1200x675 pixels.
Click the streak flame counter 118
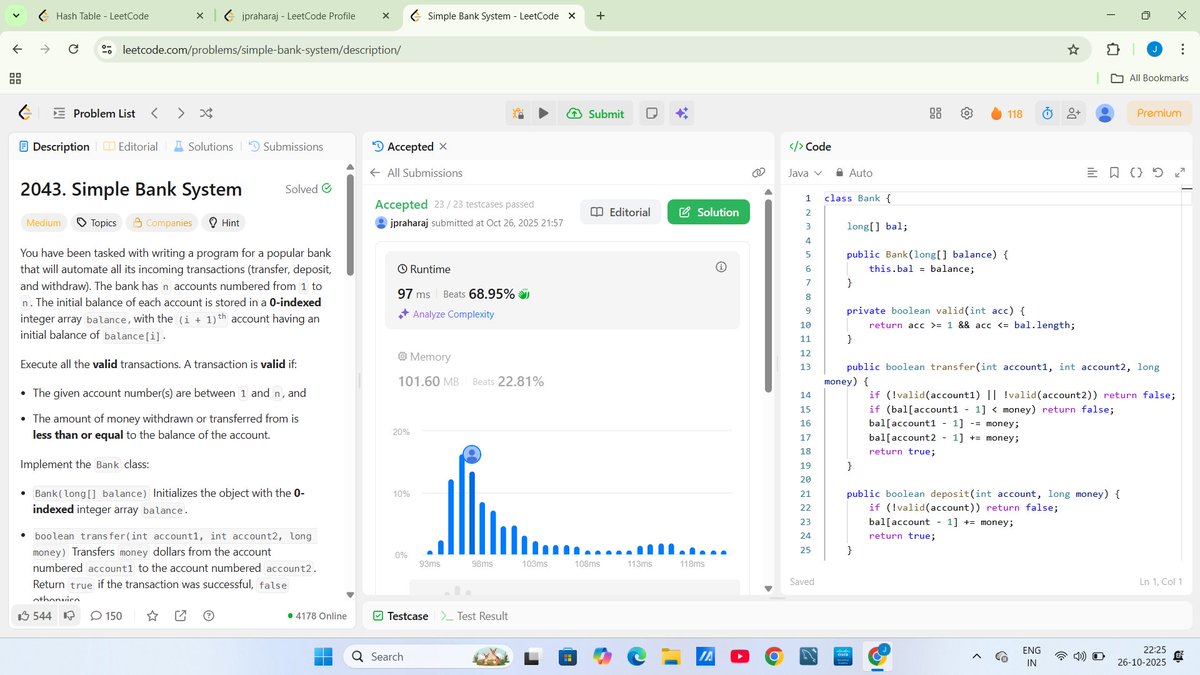coord(1006,114)
